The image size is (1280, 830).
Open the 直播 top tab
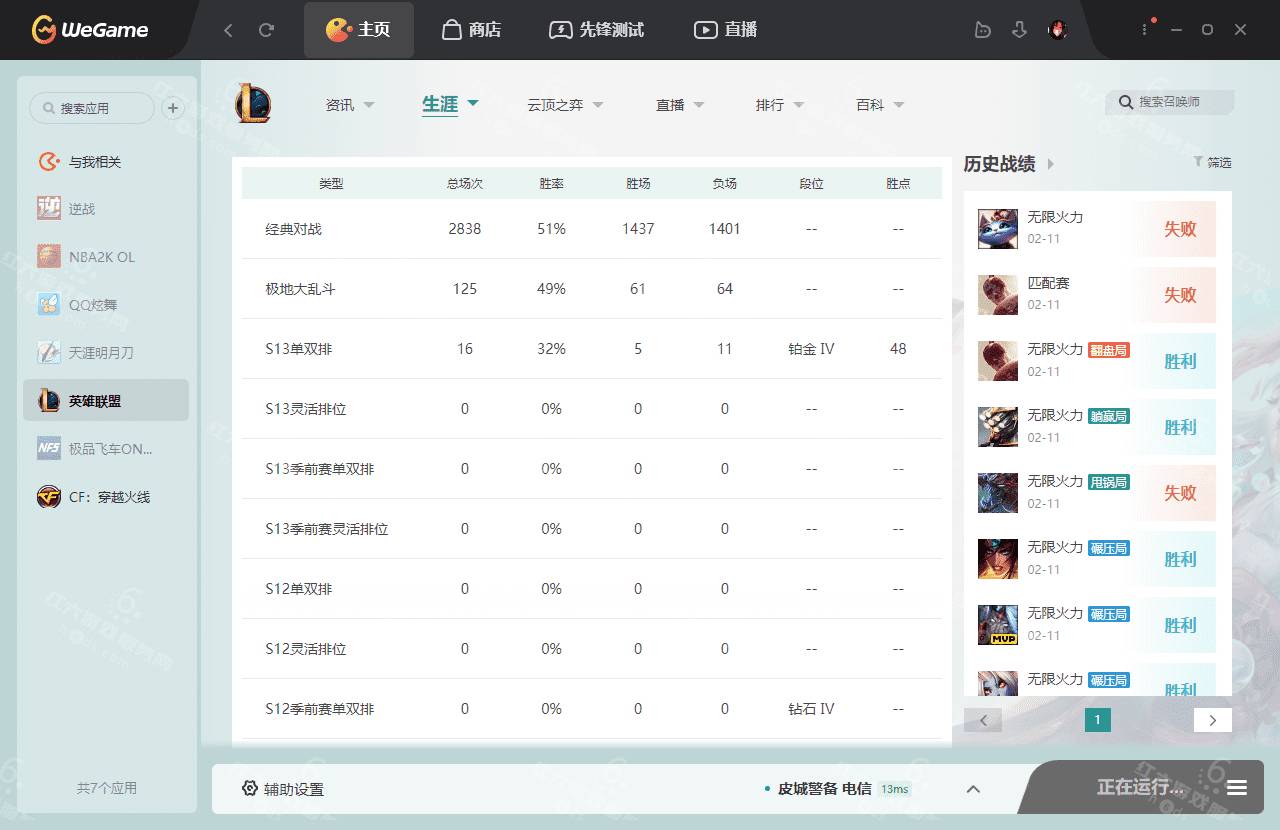point(726,30)
